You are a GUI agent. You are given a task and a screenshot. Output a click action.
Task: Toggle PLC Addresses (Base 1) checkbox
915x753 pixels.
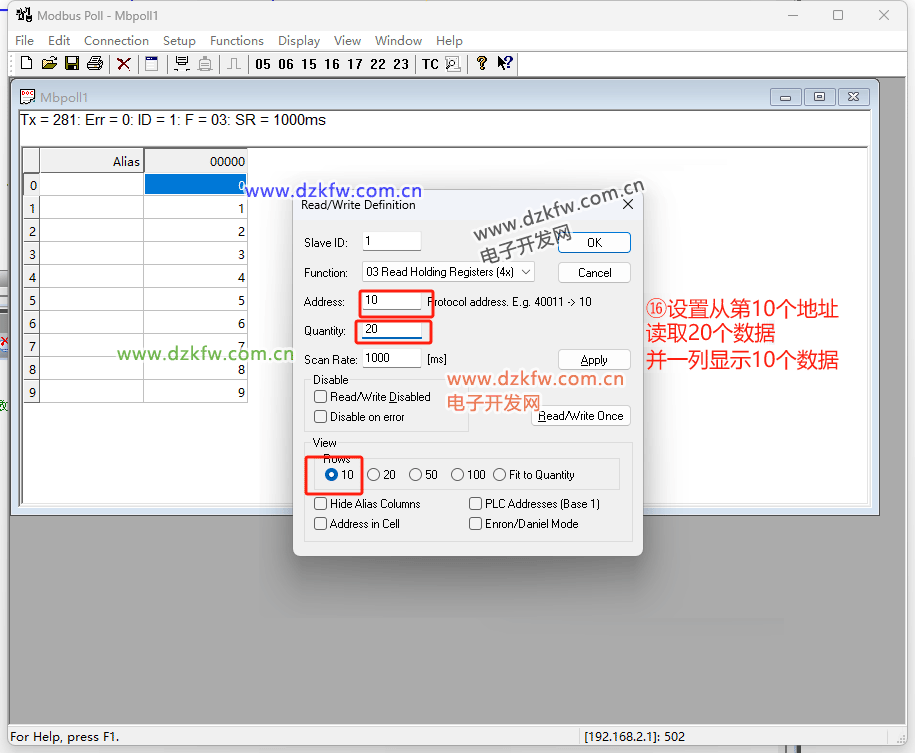click(x=476, y=504)
